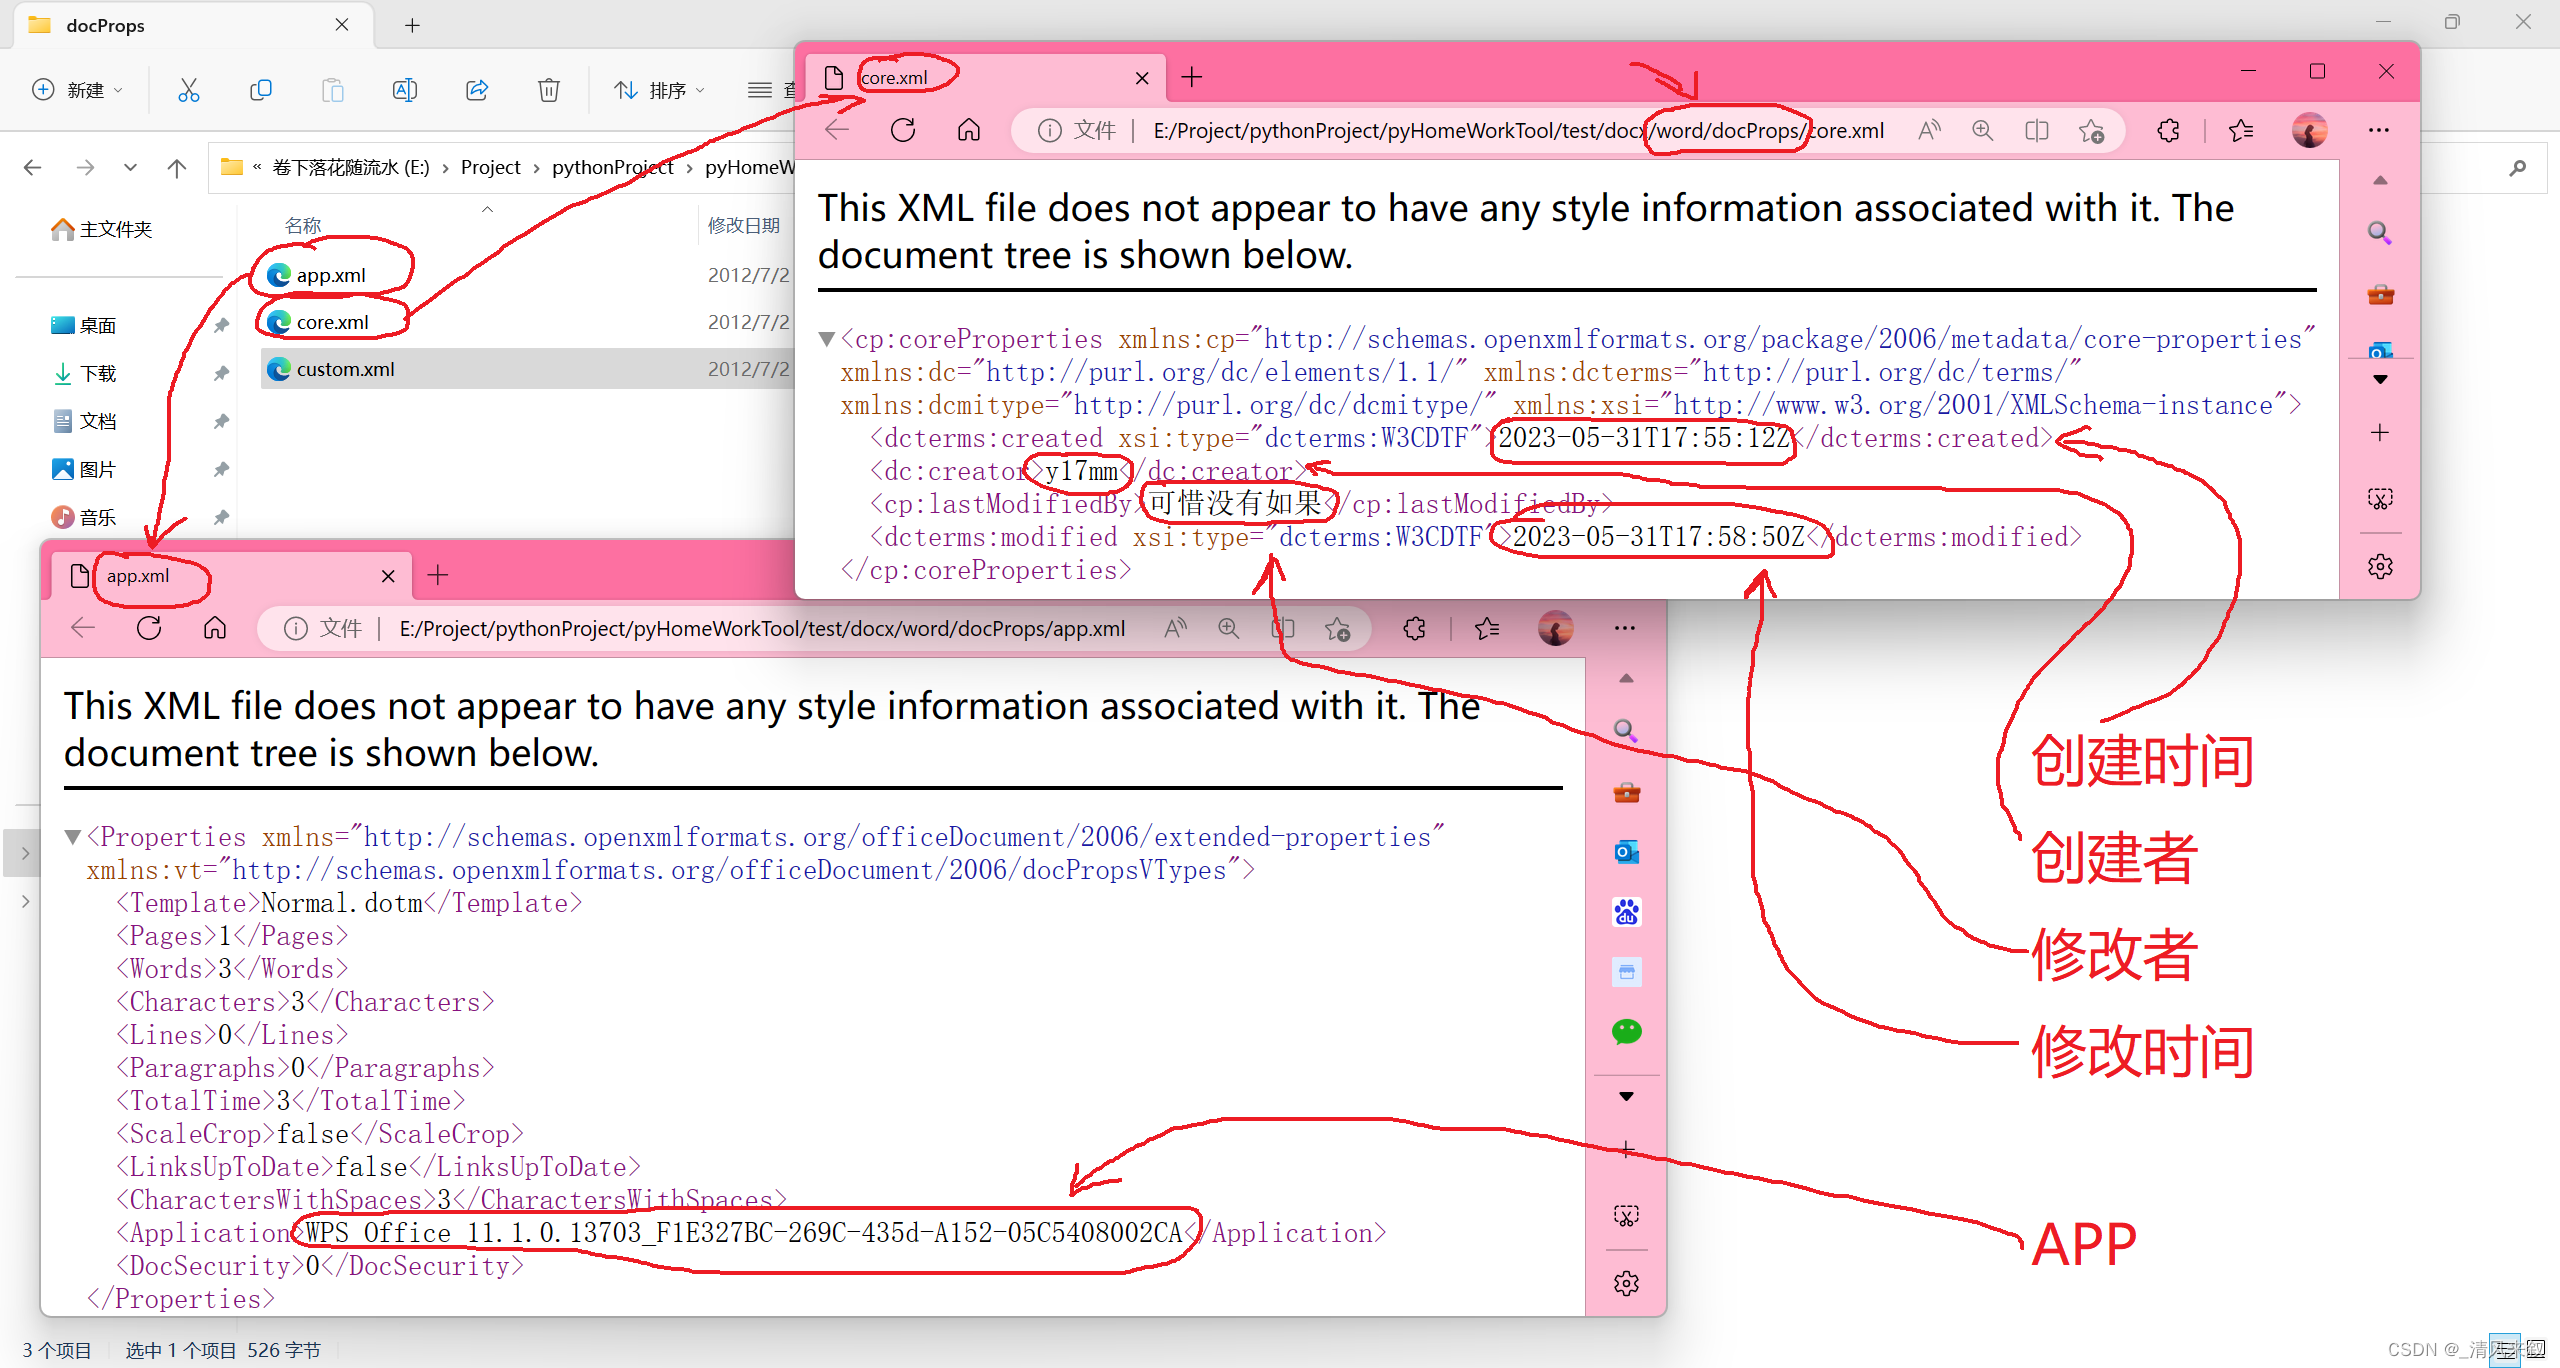The width and height of the screenshot is (2560, 1368).
Task: Open extensions icon in app.xml window
Action: [1414, 628]
